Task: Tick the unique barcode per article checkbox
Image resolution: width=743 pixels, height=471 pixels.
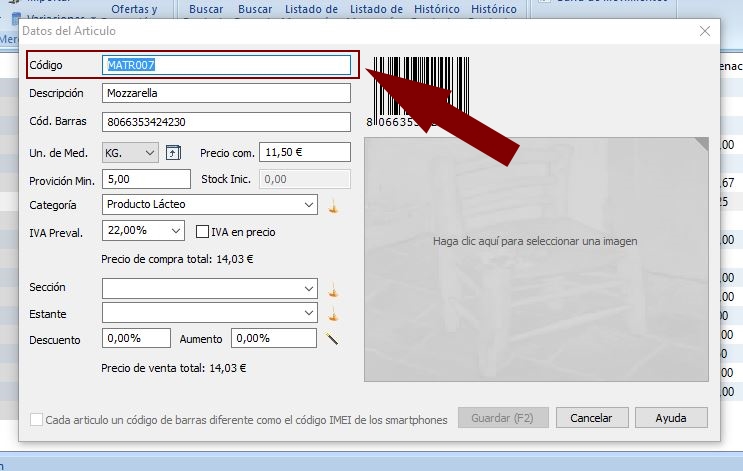Action: [x=36, y=419]
